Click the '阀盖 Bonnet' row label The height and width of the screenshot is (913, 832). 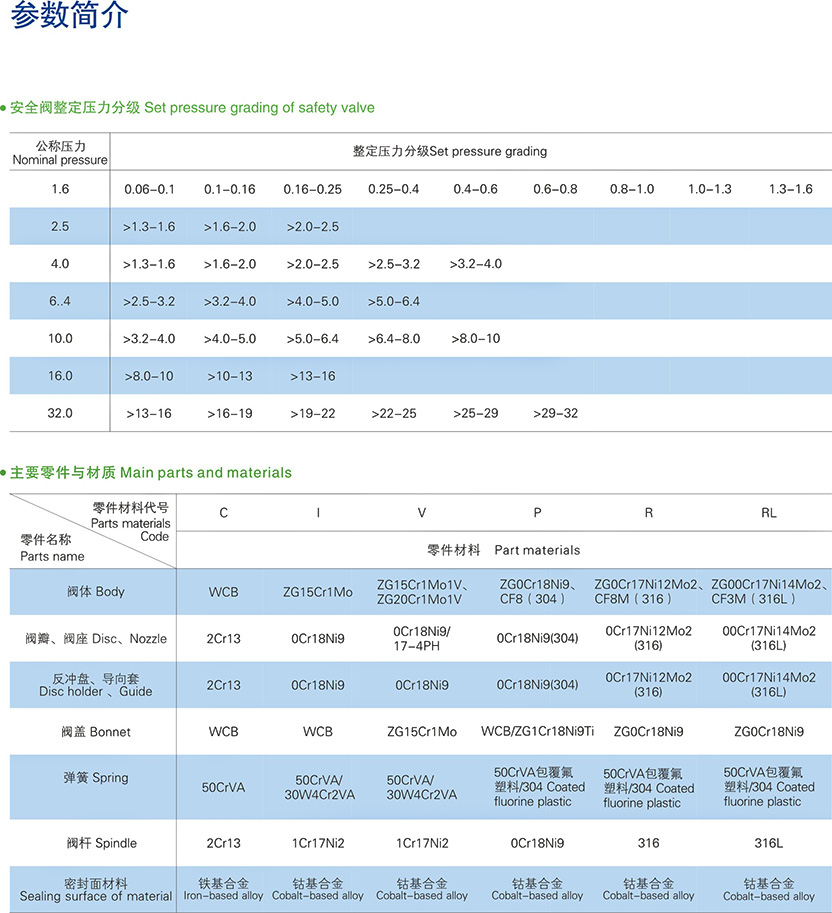pos(95,732)
